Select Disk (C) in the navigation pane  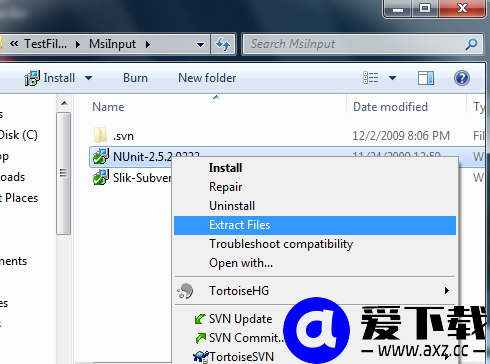(x=19, y=135)
